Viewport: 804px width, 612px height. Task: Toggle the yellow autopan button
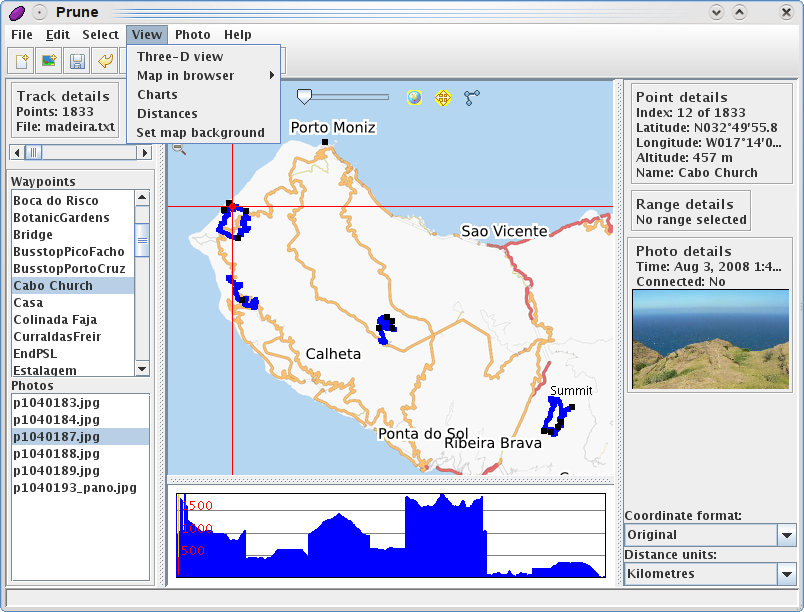pyautogui.click(x=443, y=97)
